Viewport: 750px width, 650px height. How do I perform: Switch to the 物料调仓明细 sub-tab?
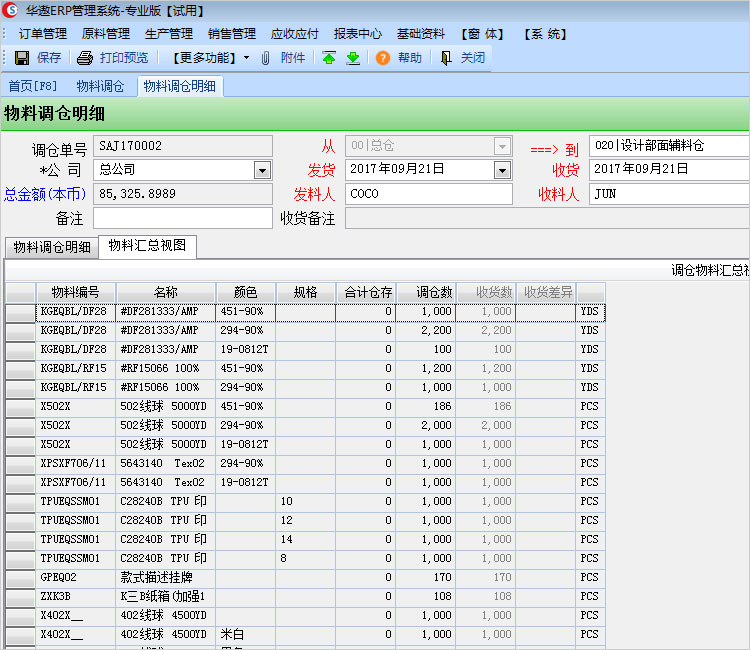pyautogui.click(x=52, y=247)
